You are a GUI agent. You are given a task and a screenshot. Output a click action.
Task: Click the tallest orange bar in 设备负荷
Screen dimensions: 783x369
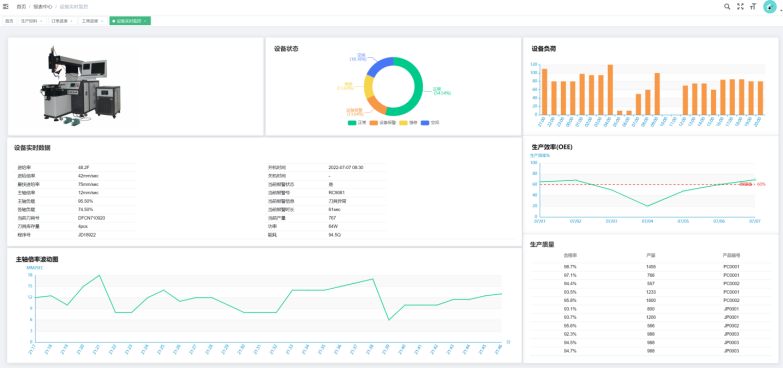(610, 90)
